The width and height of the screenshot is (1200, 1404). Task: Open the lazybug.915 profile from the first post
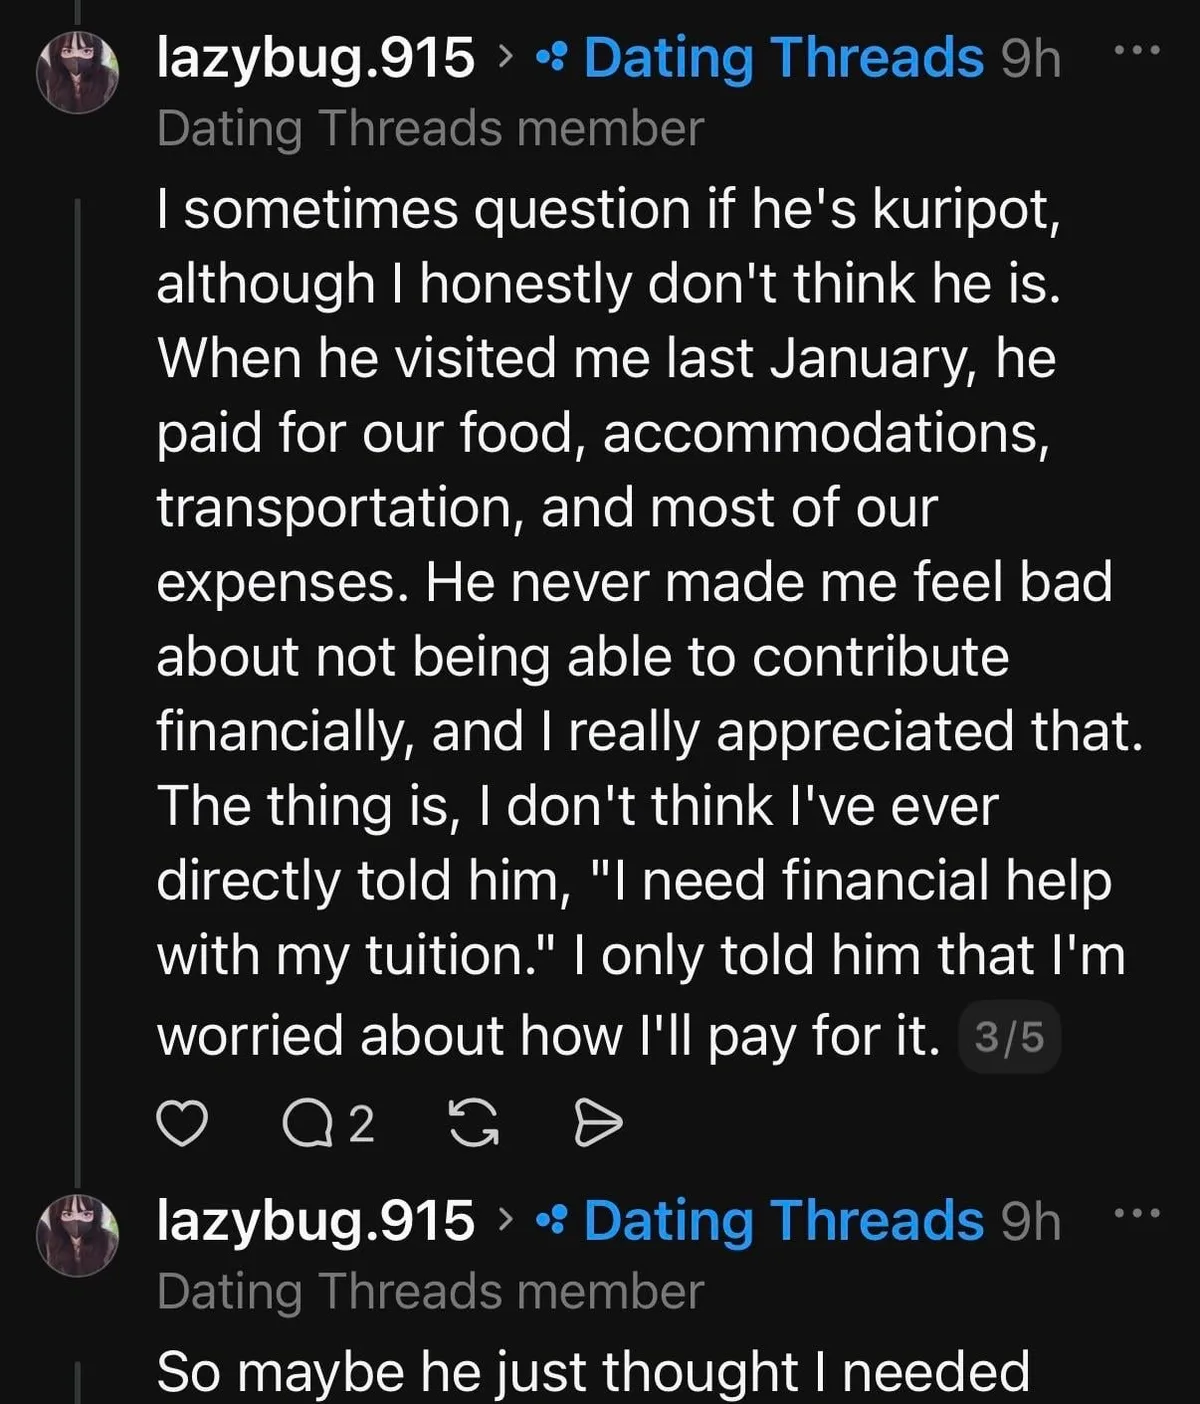point(315,58)
